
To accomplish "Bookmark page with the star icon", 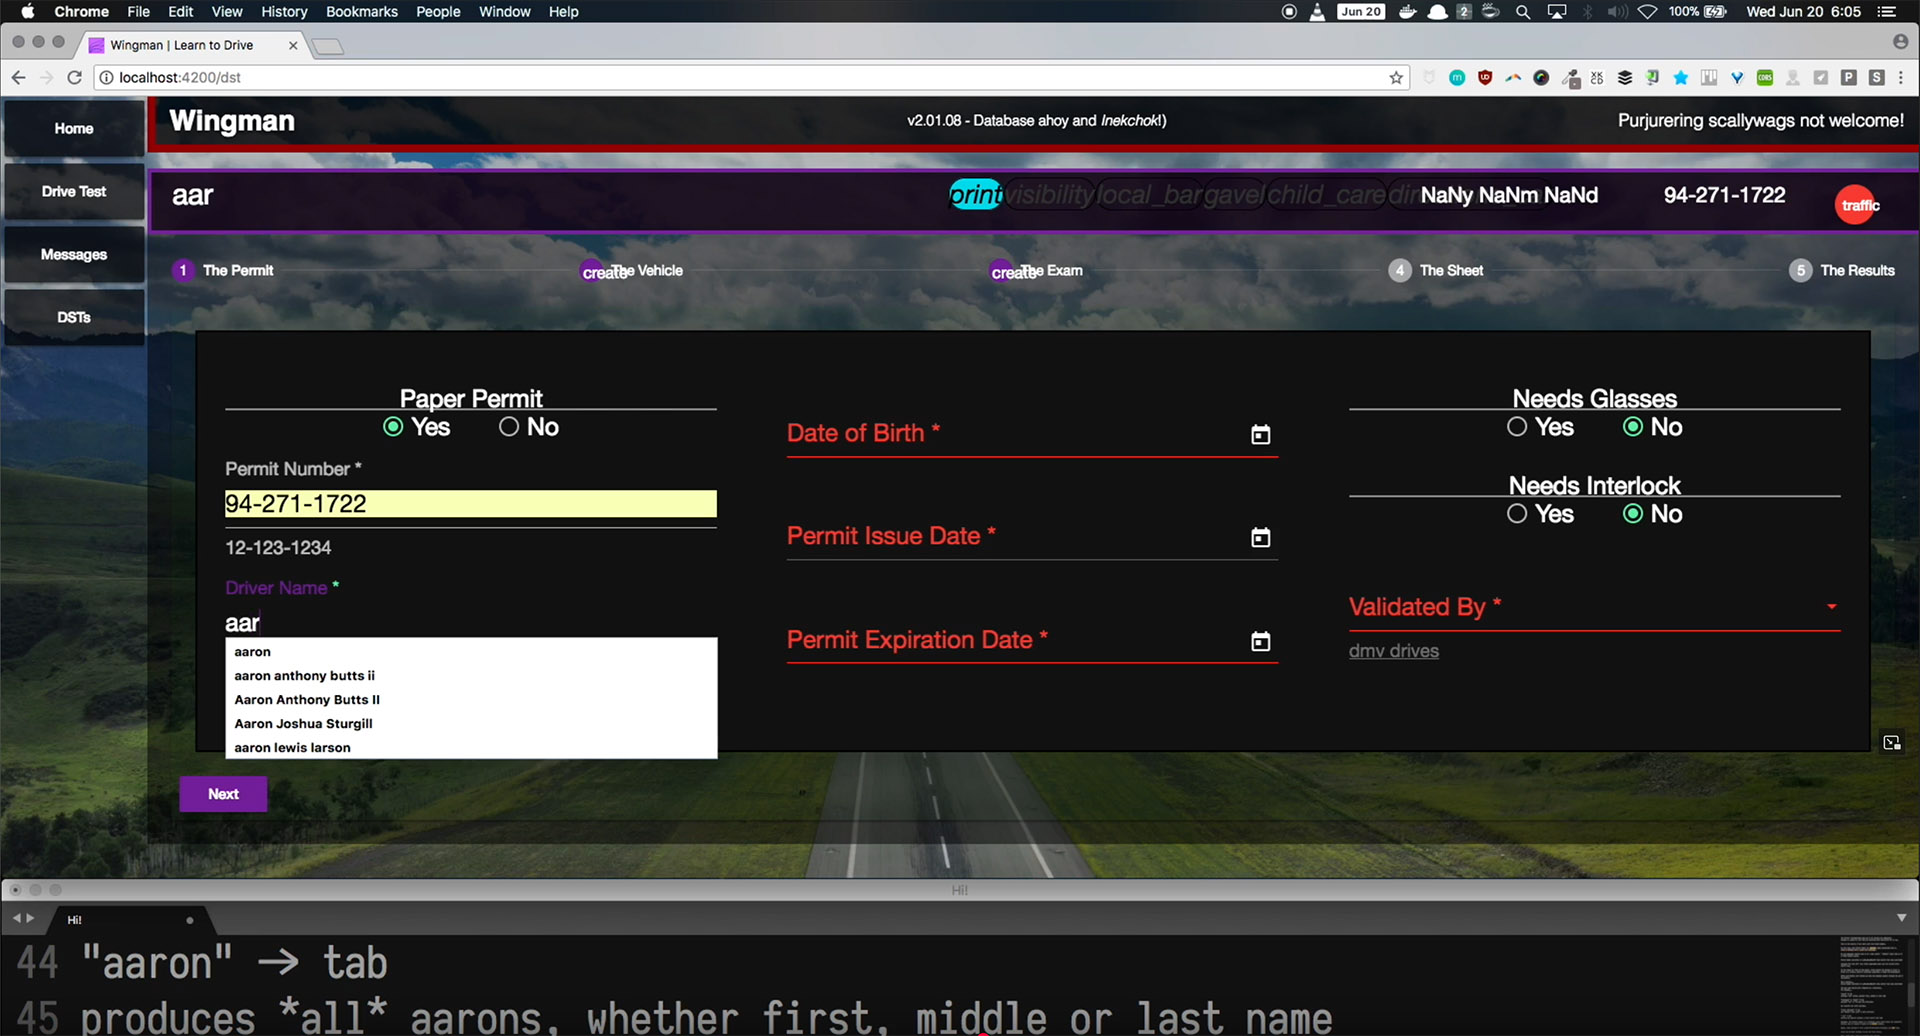I will [1396, 78].
